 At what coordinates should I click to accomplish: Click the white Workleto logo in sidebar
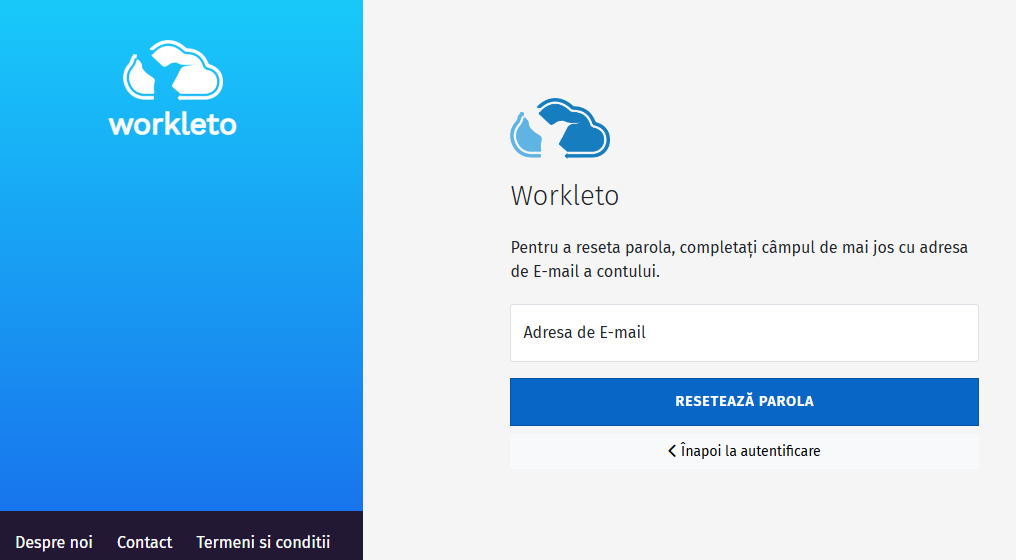click(x=173, y=88)
